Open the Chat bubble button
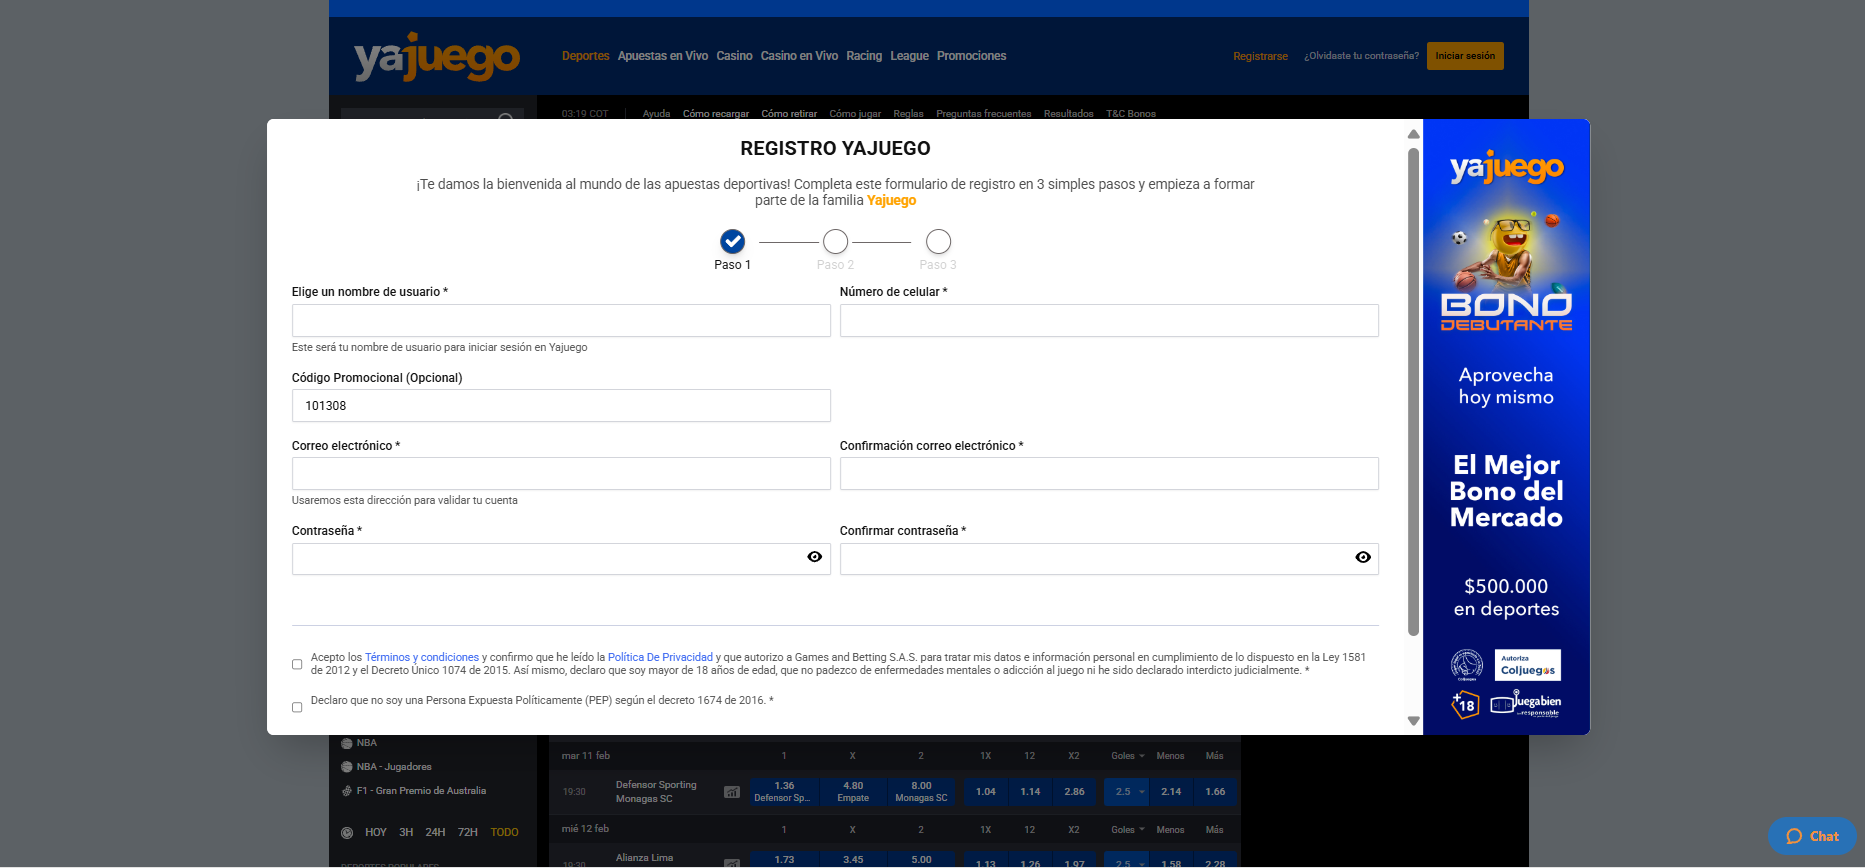1865x868 pixels. click(1812, 836)
